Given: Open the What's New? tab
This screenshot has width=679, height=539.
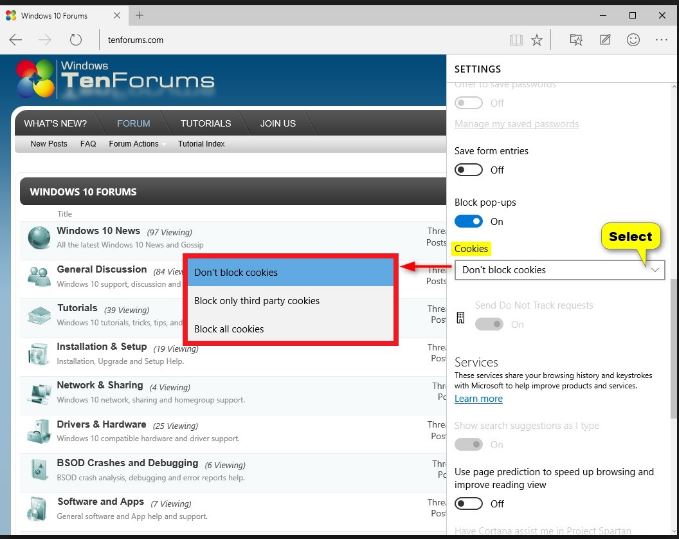Looking at the screenshot, I should tap(55, 123).
